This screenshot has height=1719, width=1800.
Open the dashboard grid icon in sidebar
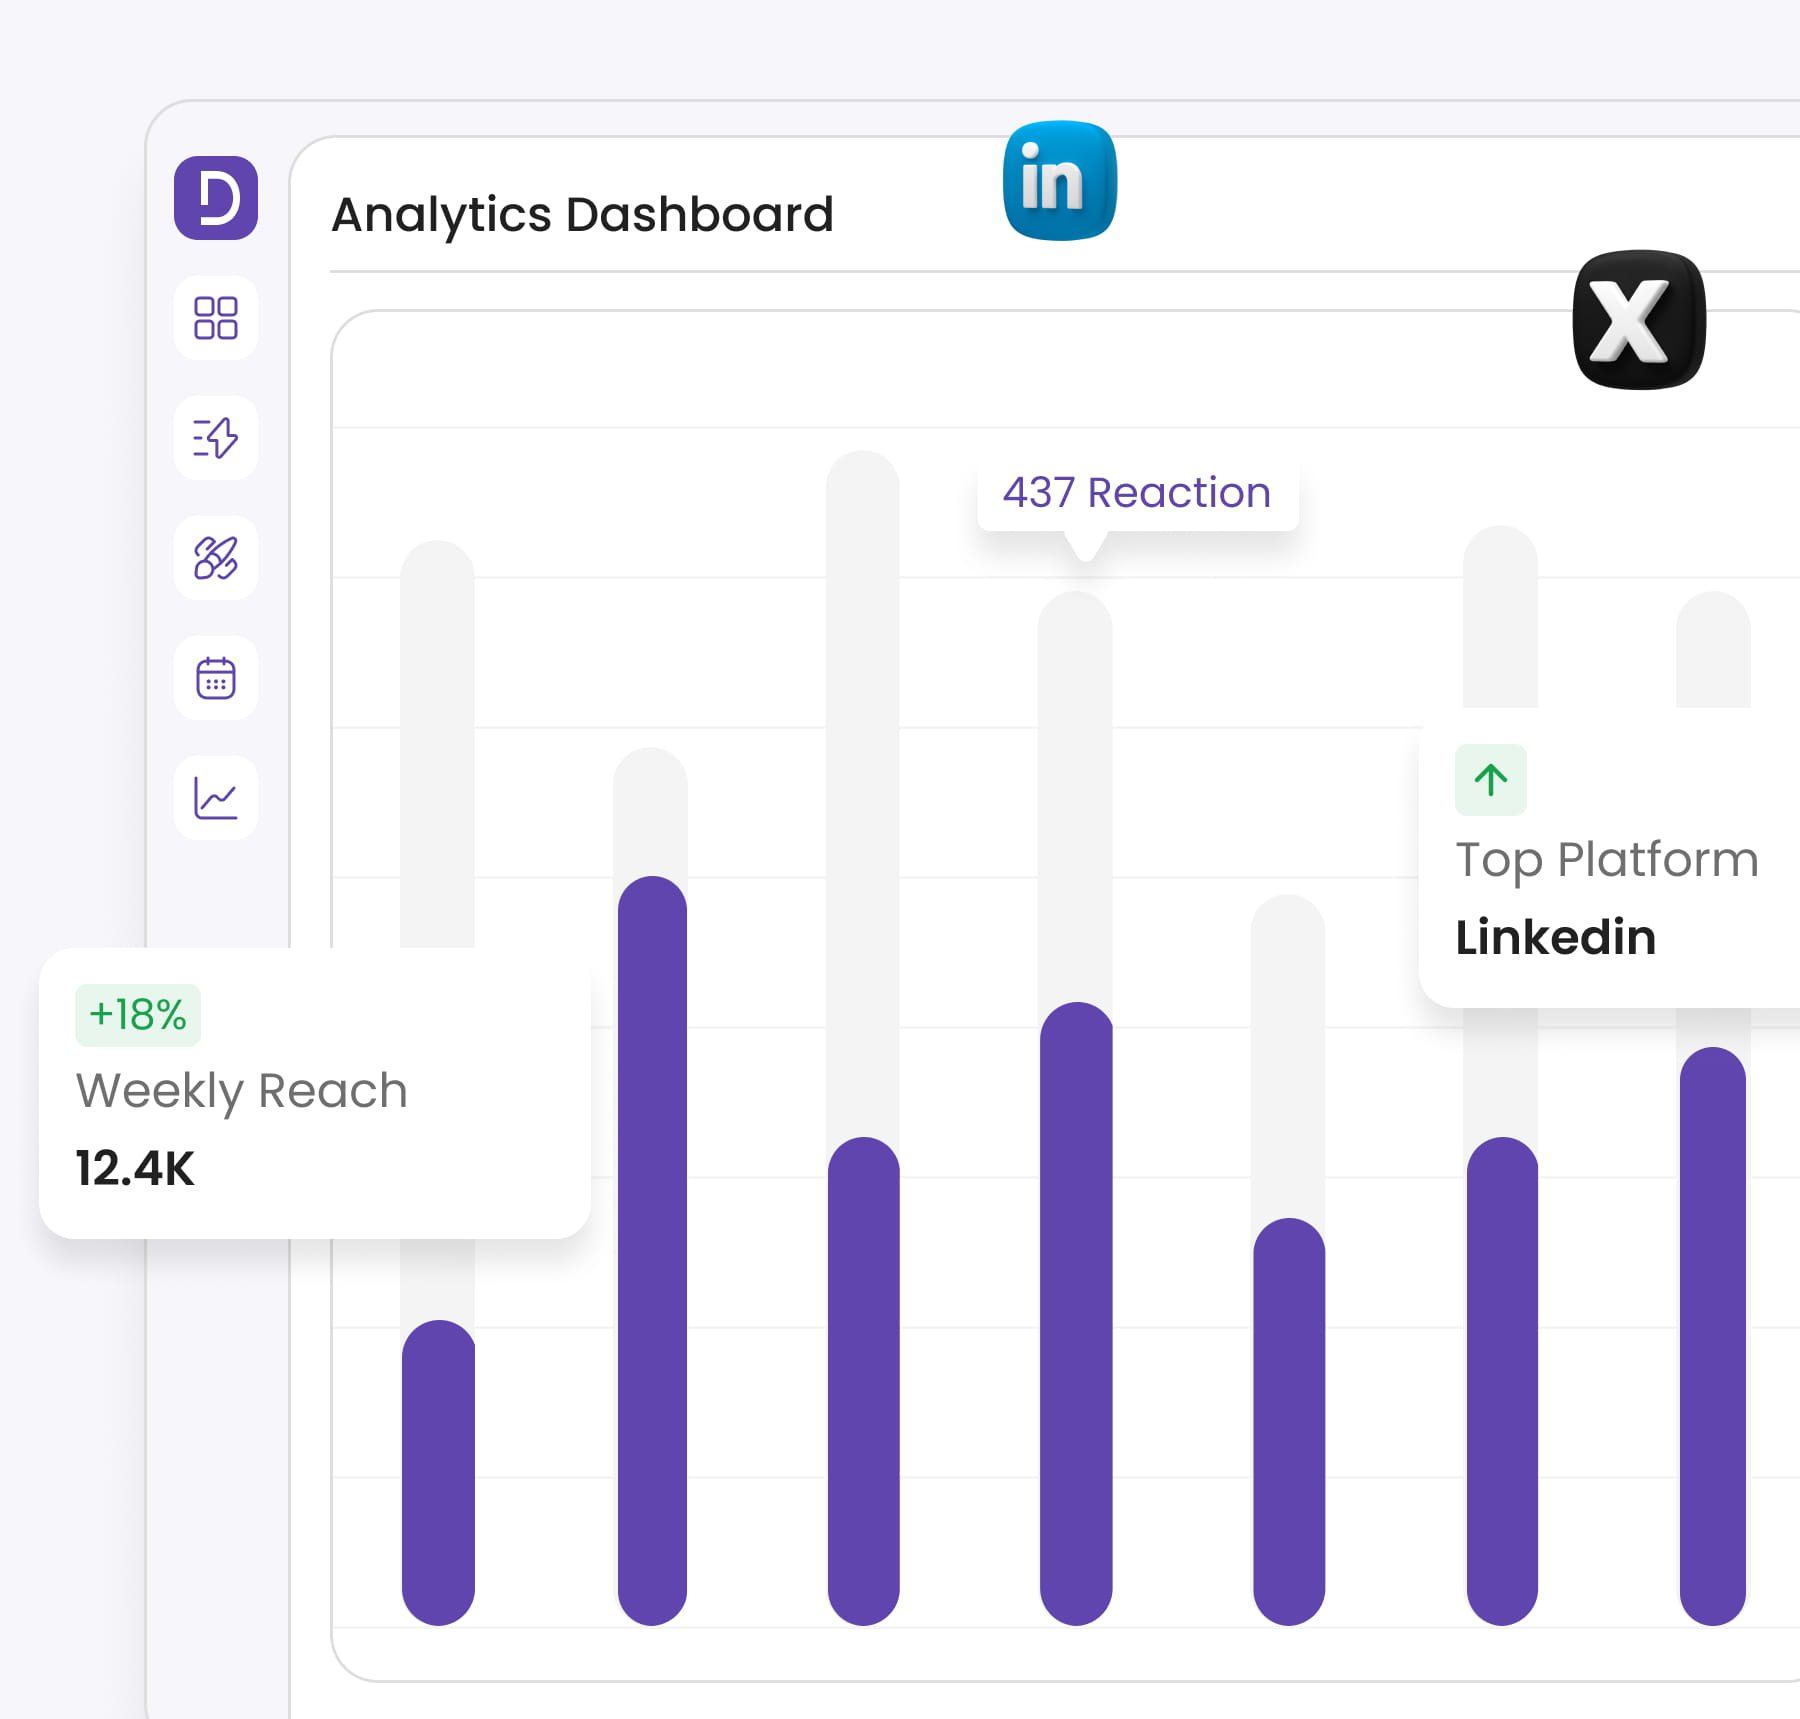[216, 318]
